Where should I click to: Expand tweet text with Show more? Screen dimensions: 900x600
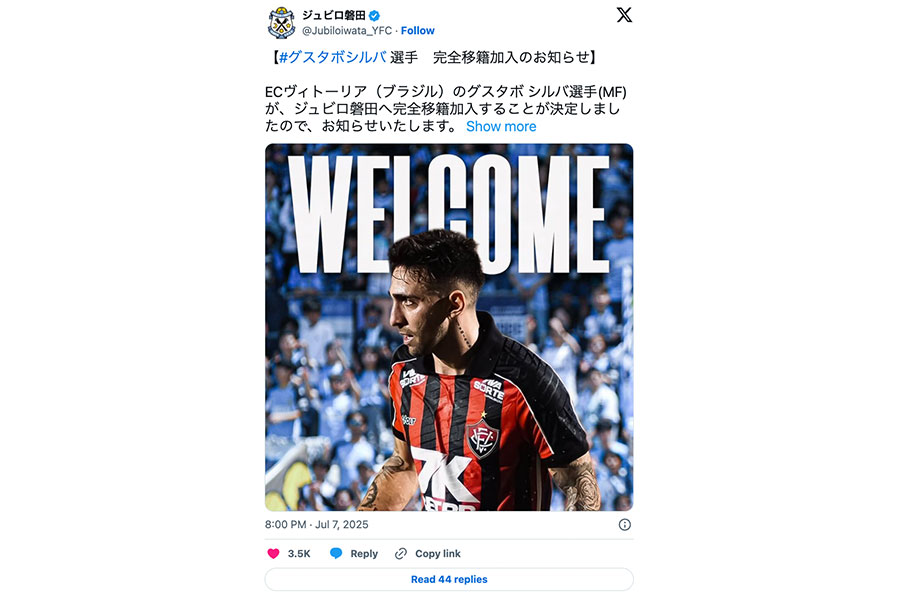[x=501, y=126]
